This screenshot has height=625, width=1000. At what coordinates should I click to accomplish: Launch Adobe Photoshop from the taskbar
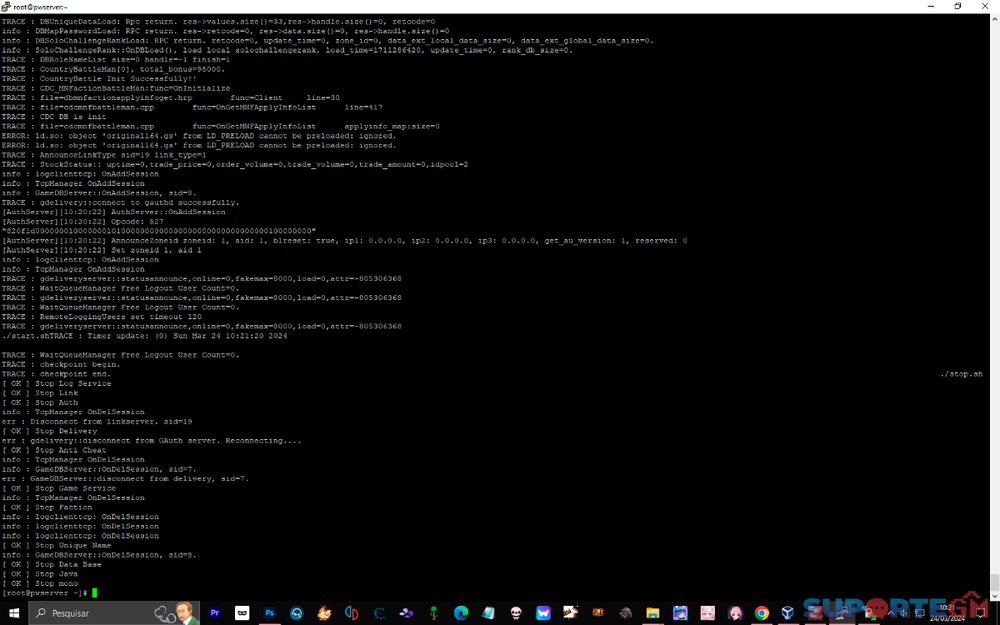coord(269,613)
